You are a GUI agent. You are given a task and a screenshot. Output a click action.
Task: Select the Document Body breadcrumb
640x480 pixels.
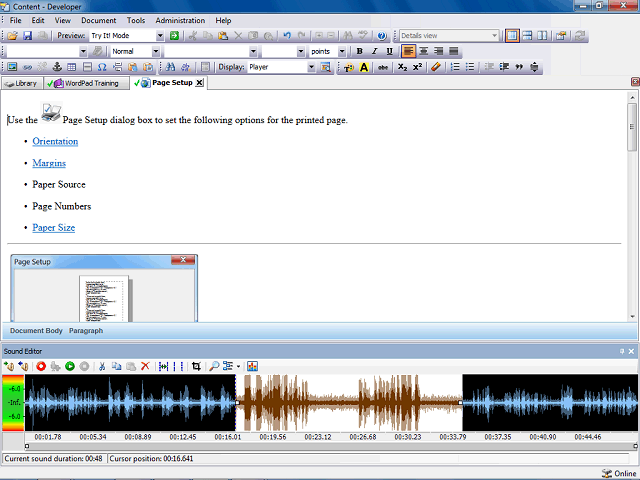(36, 331)
